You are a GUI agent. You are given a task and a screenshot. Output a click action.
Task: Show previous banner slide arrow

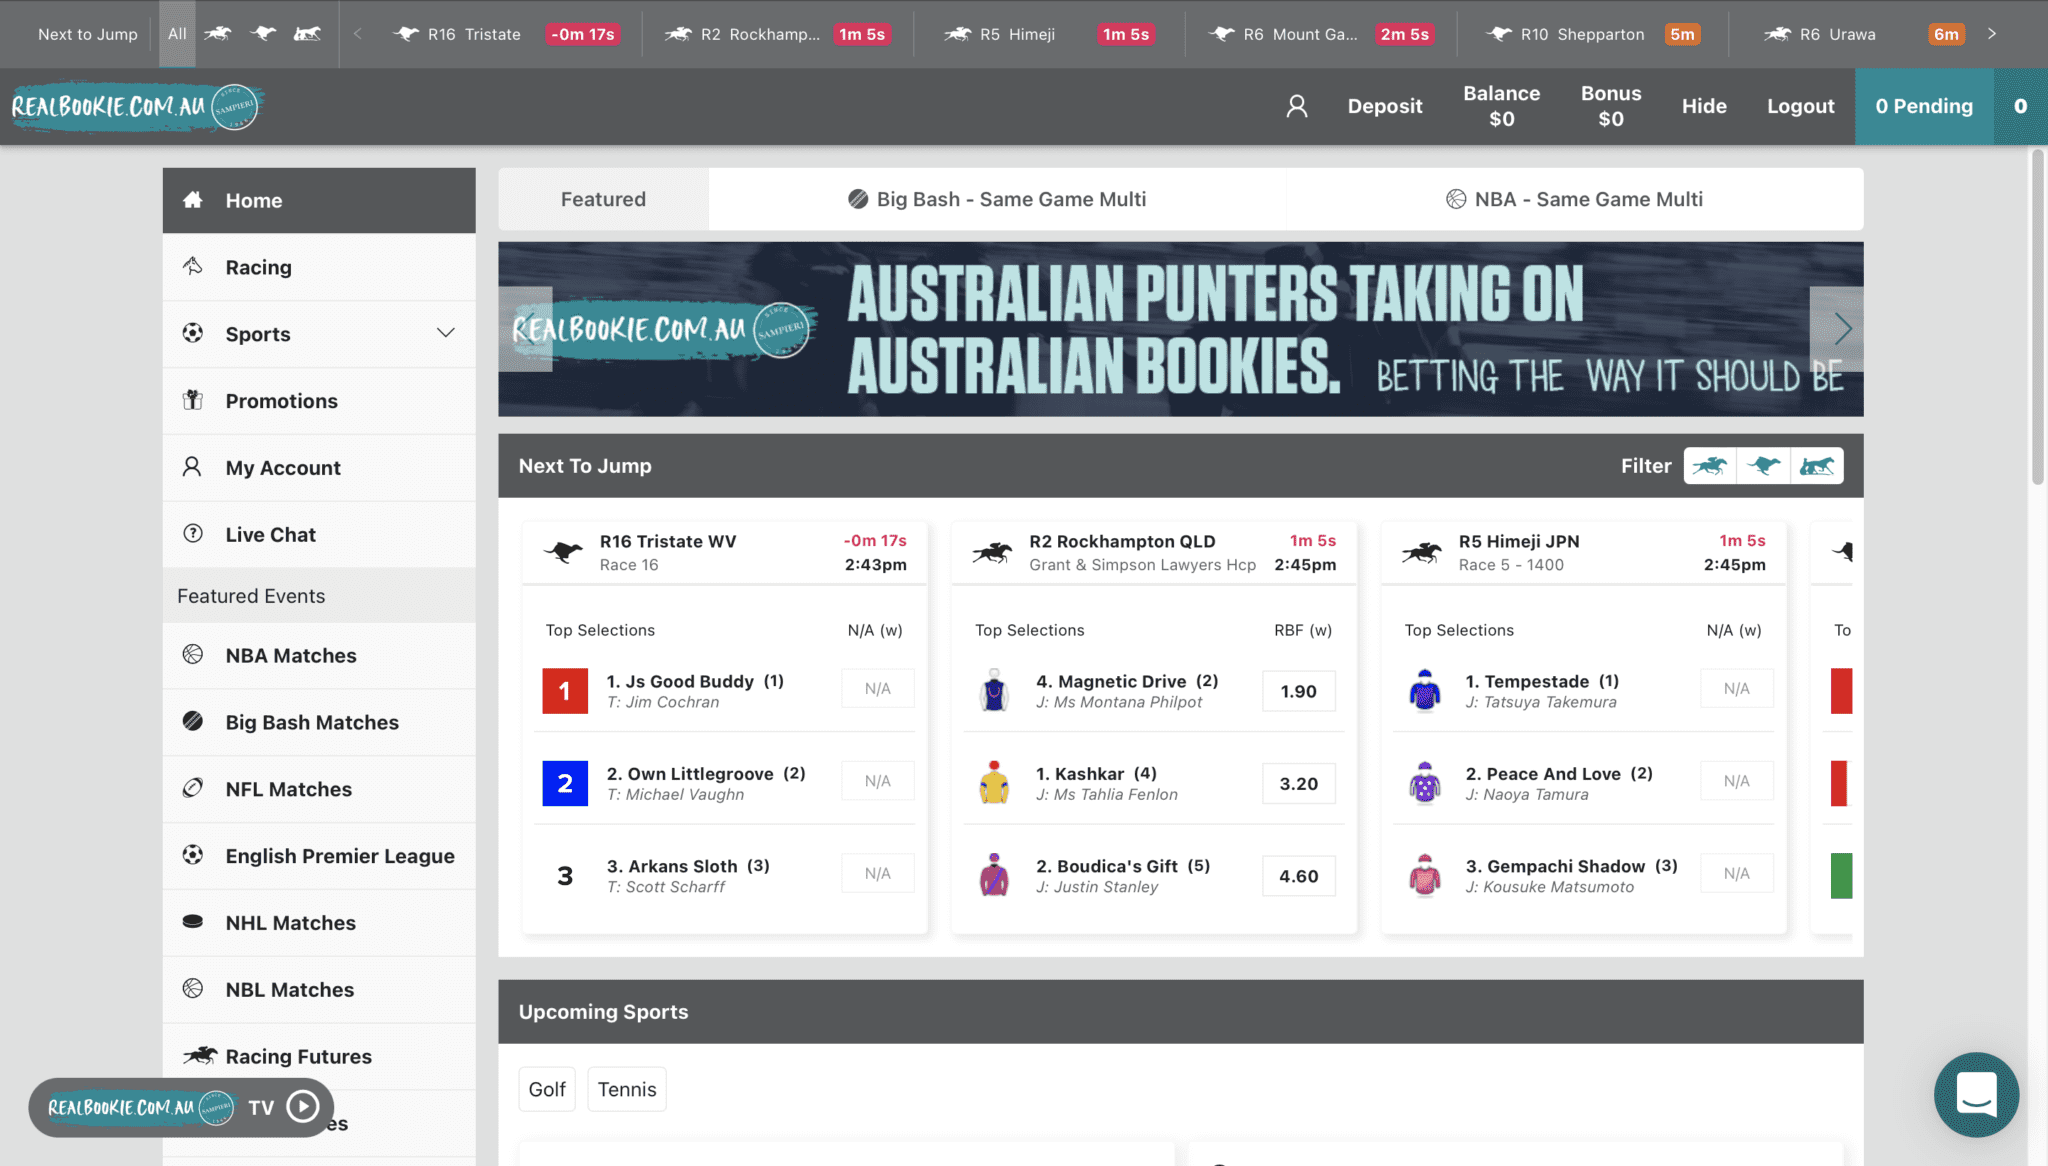tap(525, 329)
